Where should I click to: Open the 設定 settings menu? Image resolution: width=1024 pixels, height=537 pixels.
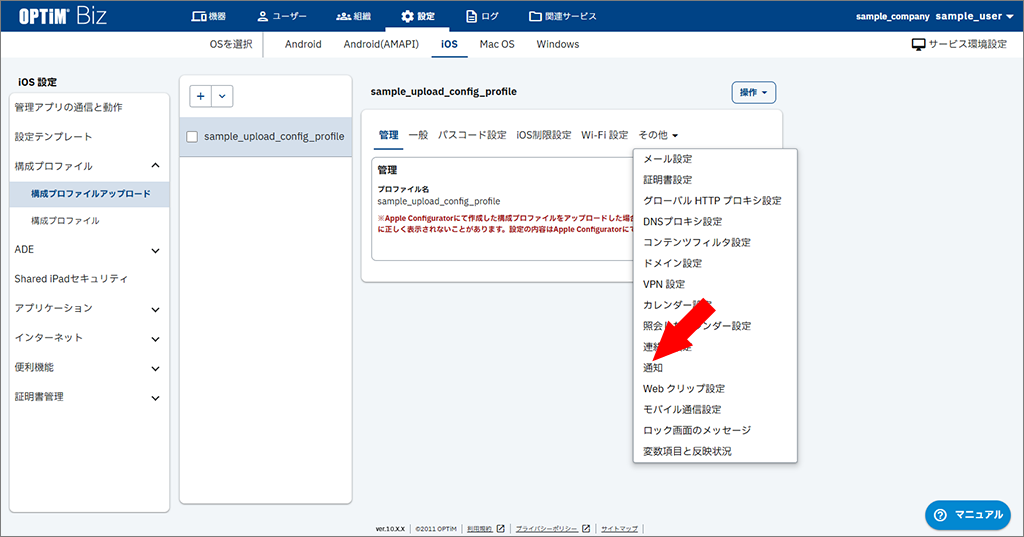(418, 16)
